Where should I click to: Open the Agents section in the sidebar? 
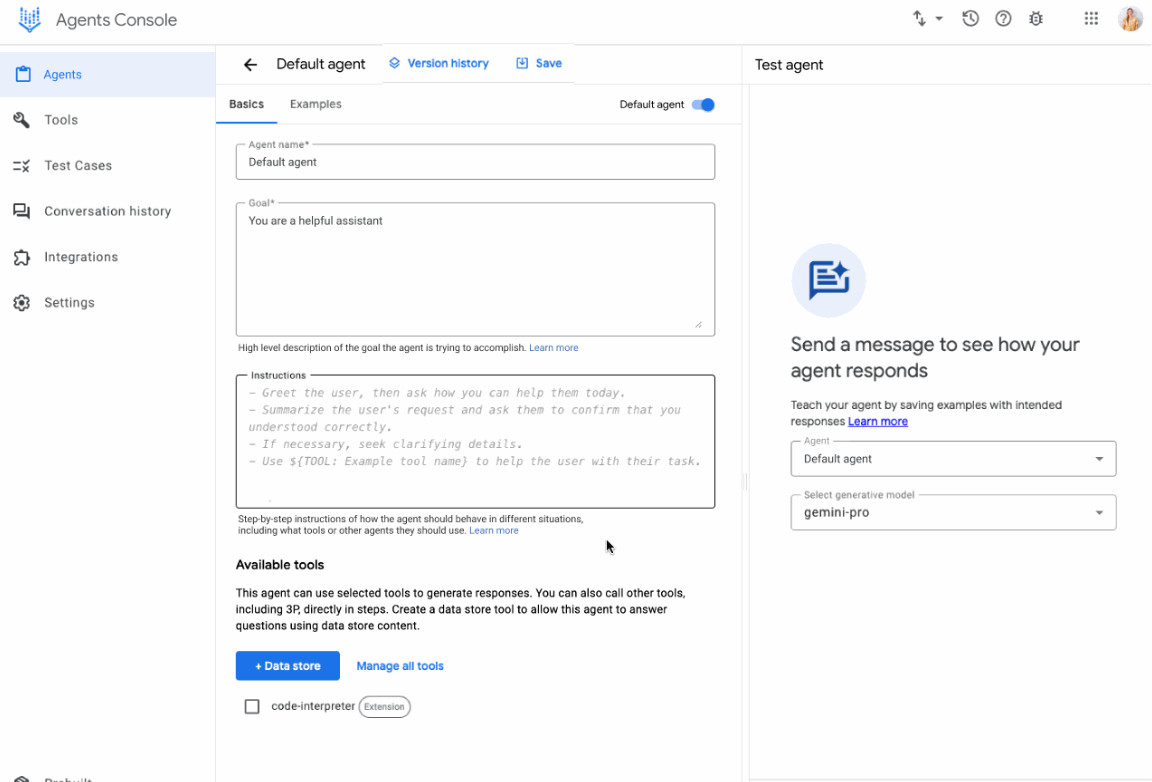62,73
